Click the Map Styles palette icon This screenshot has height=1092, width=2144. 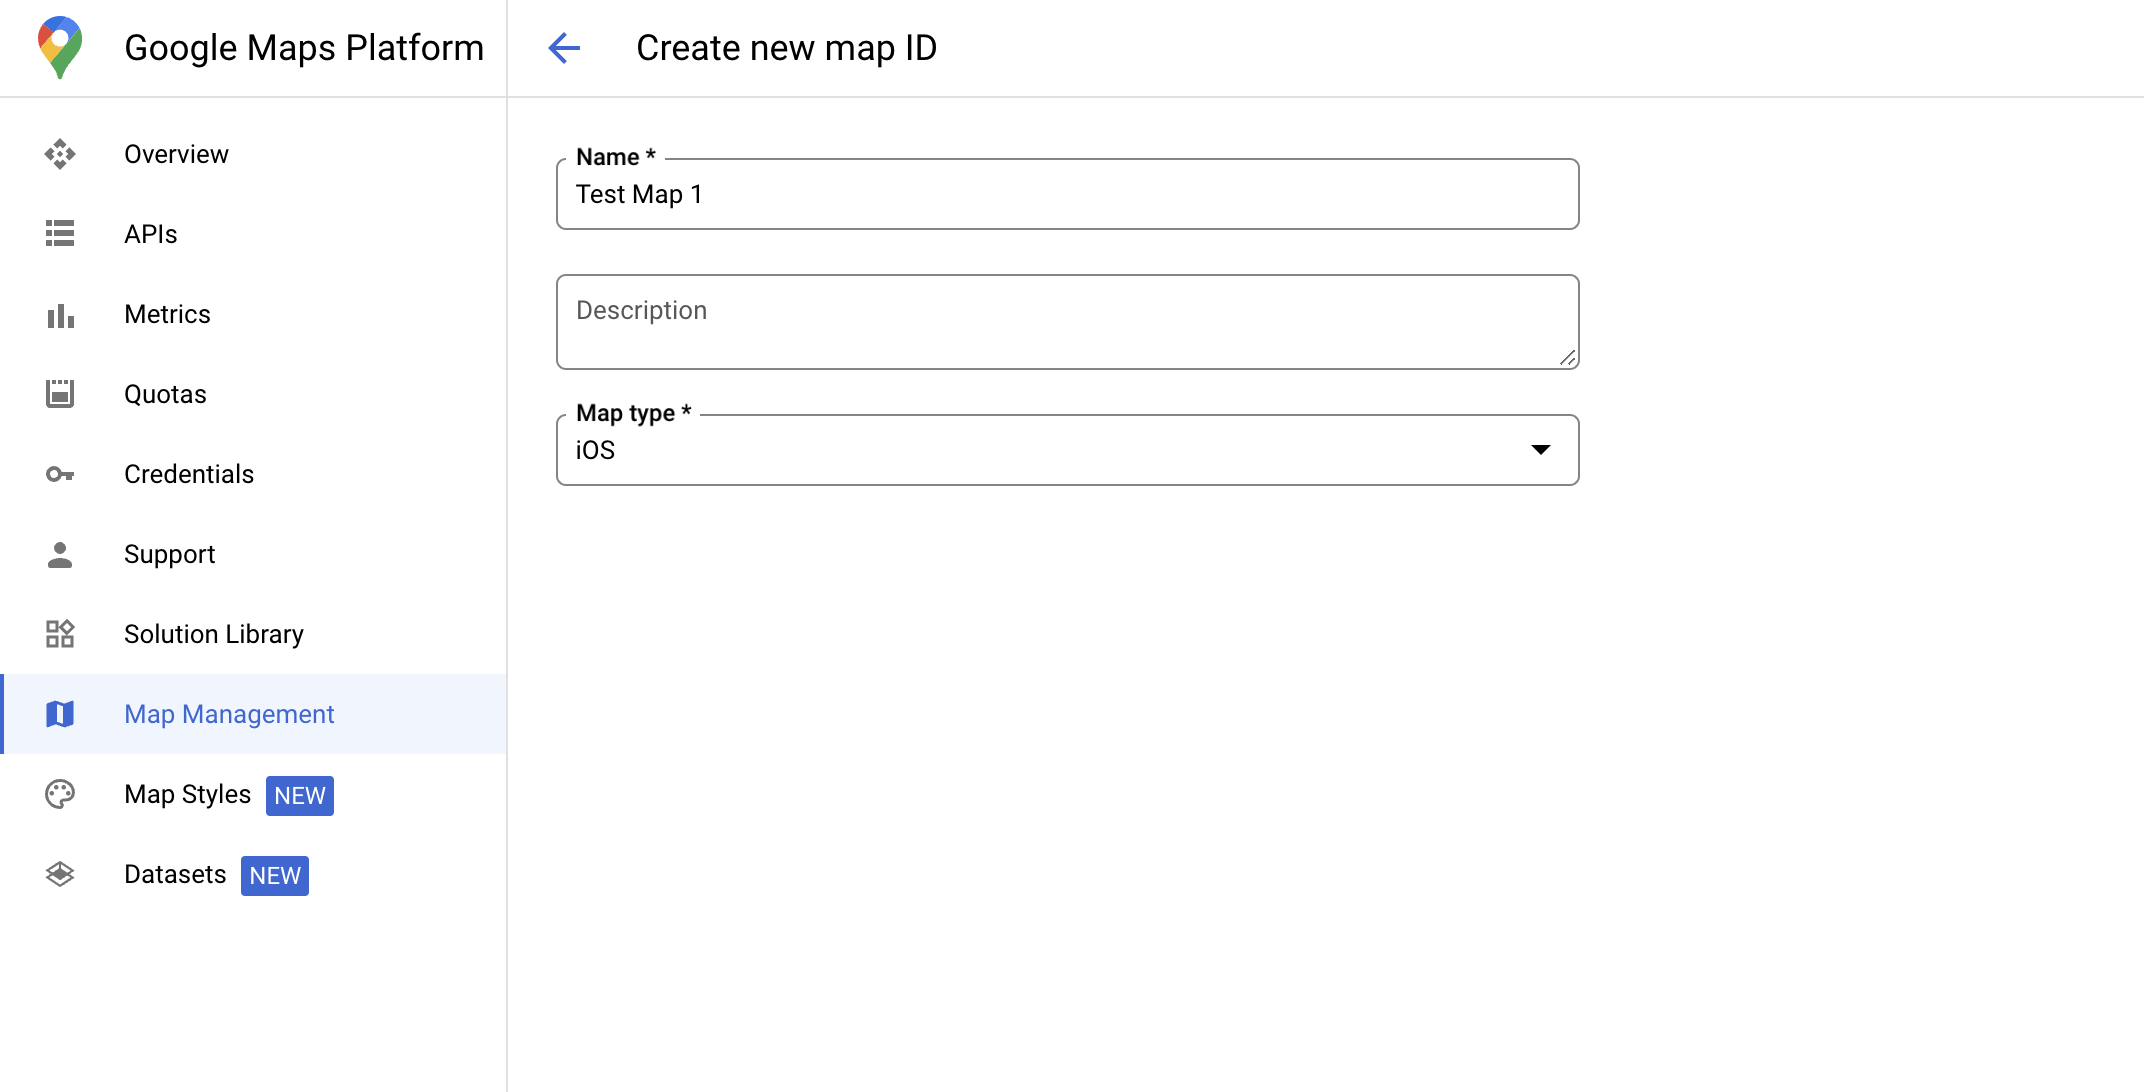[61, 794]
